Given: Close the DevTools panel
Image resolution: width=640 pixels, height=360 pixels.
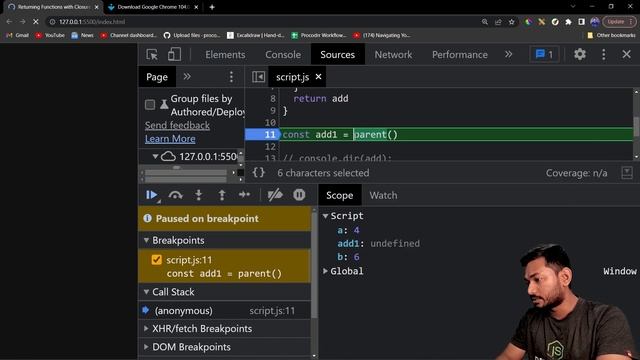Looking at the screenshot, I should point(627,54).
